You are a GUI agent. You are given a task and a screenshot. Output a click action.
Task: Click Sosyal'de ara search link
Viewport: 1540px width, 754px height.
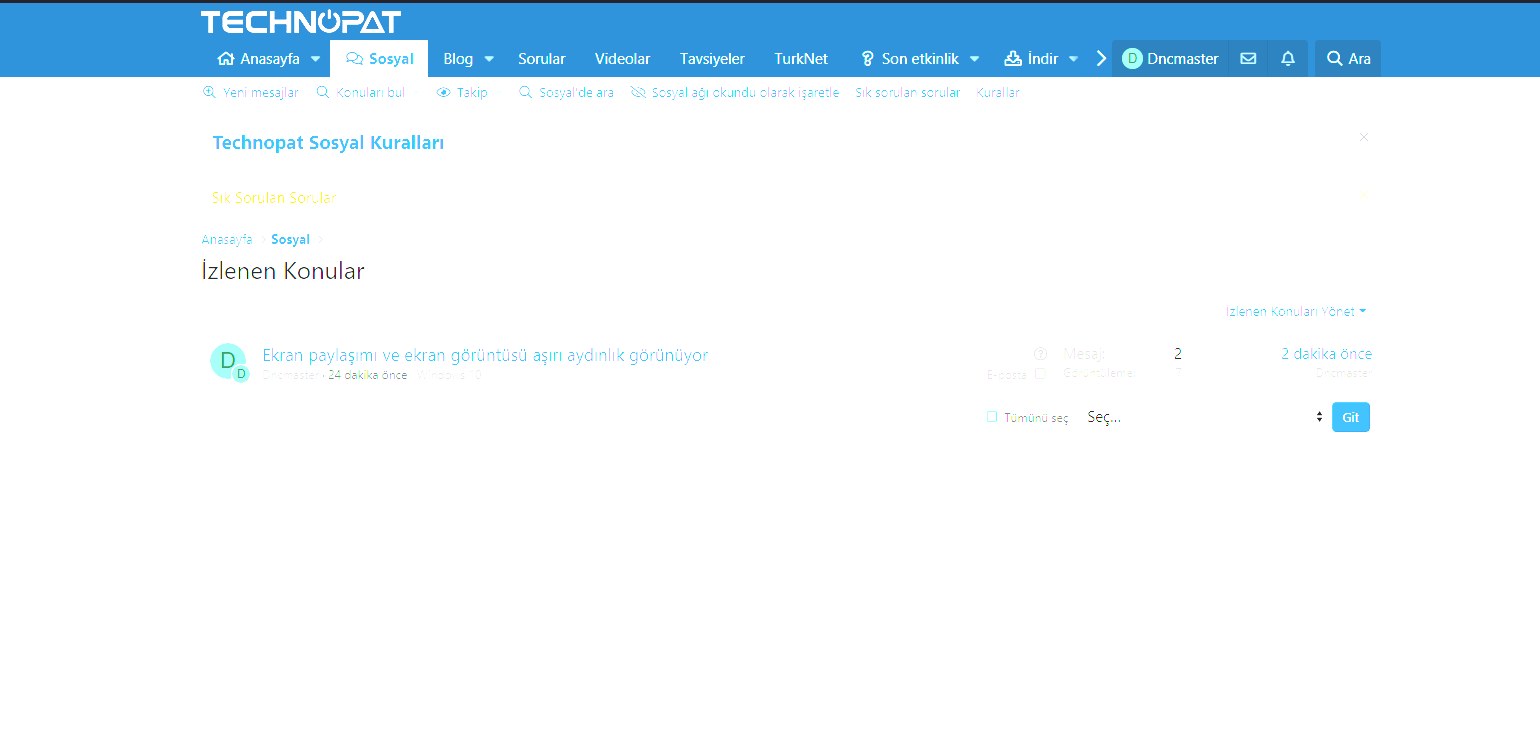coord(566,92)
